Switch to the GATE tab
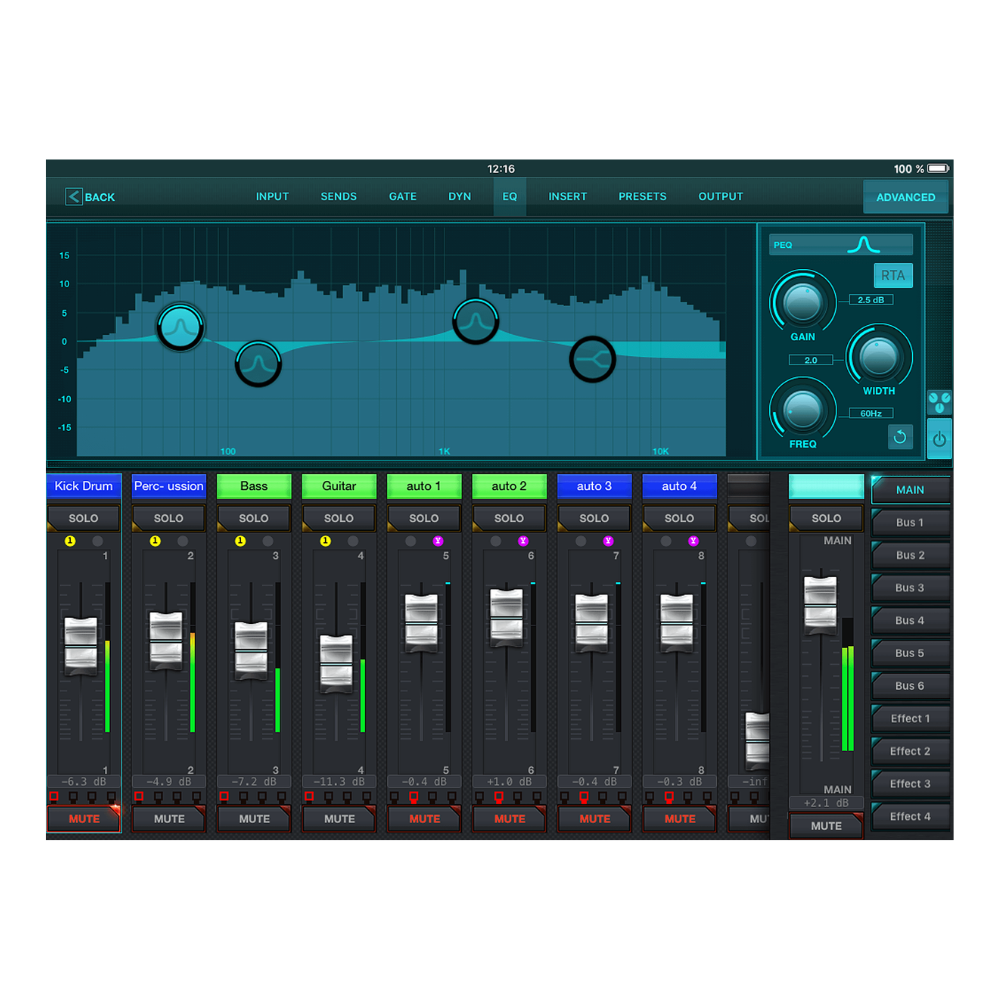1000x1000 pixels. 403,196
